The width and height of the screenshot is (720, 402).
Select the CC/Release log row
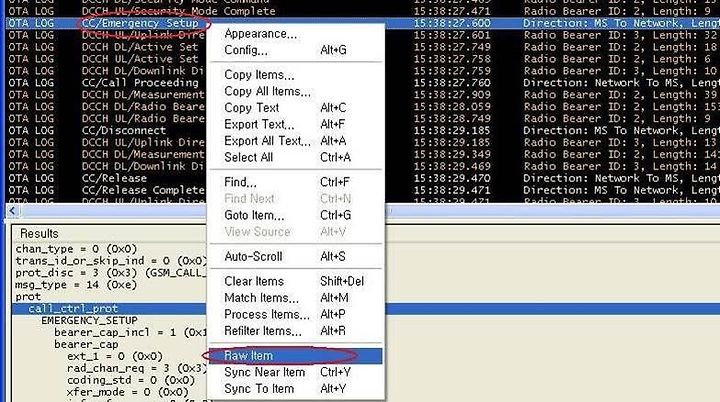(x=114, y=178)
